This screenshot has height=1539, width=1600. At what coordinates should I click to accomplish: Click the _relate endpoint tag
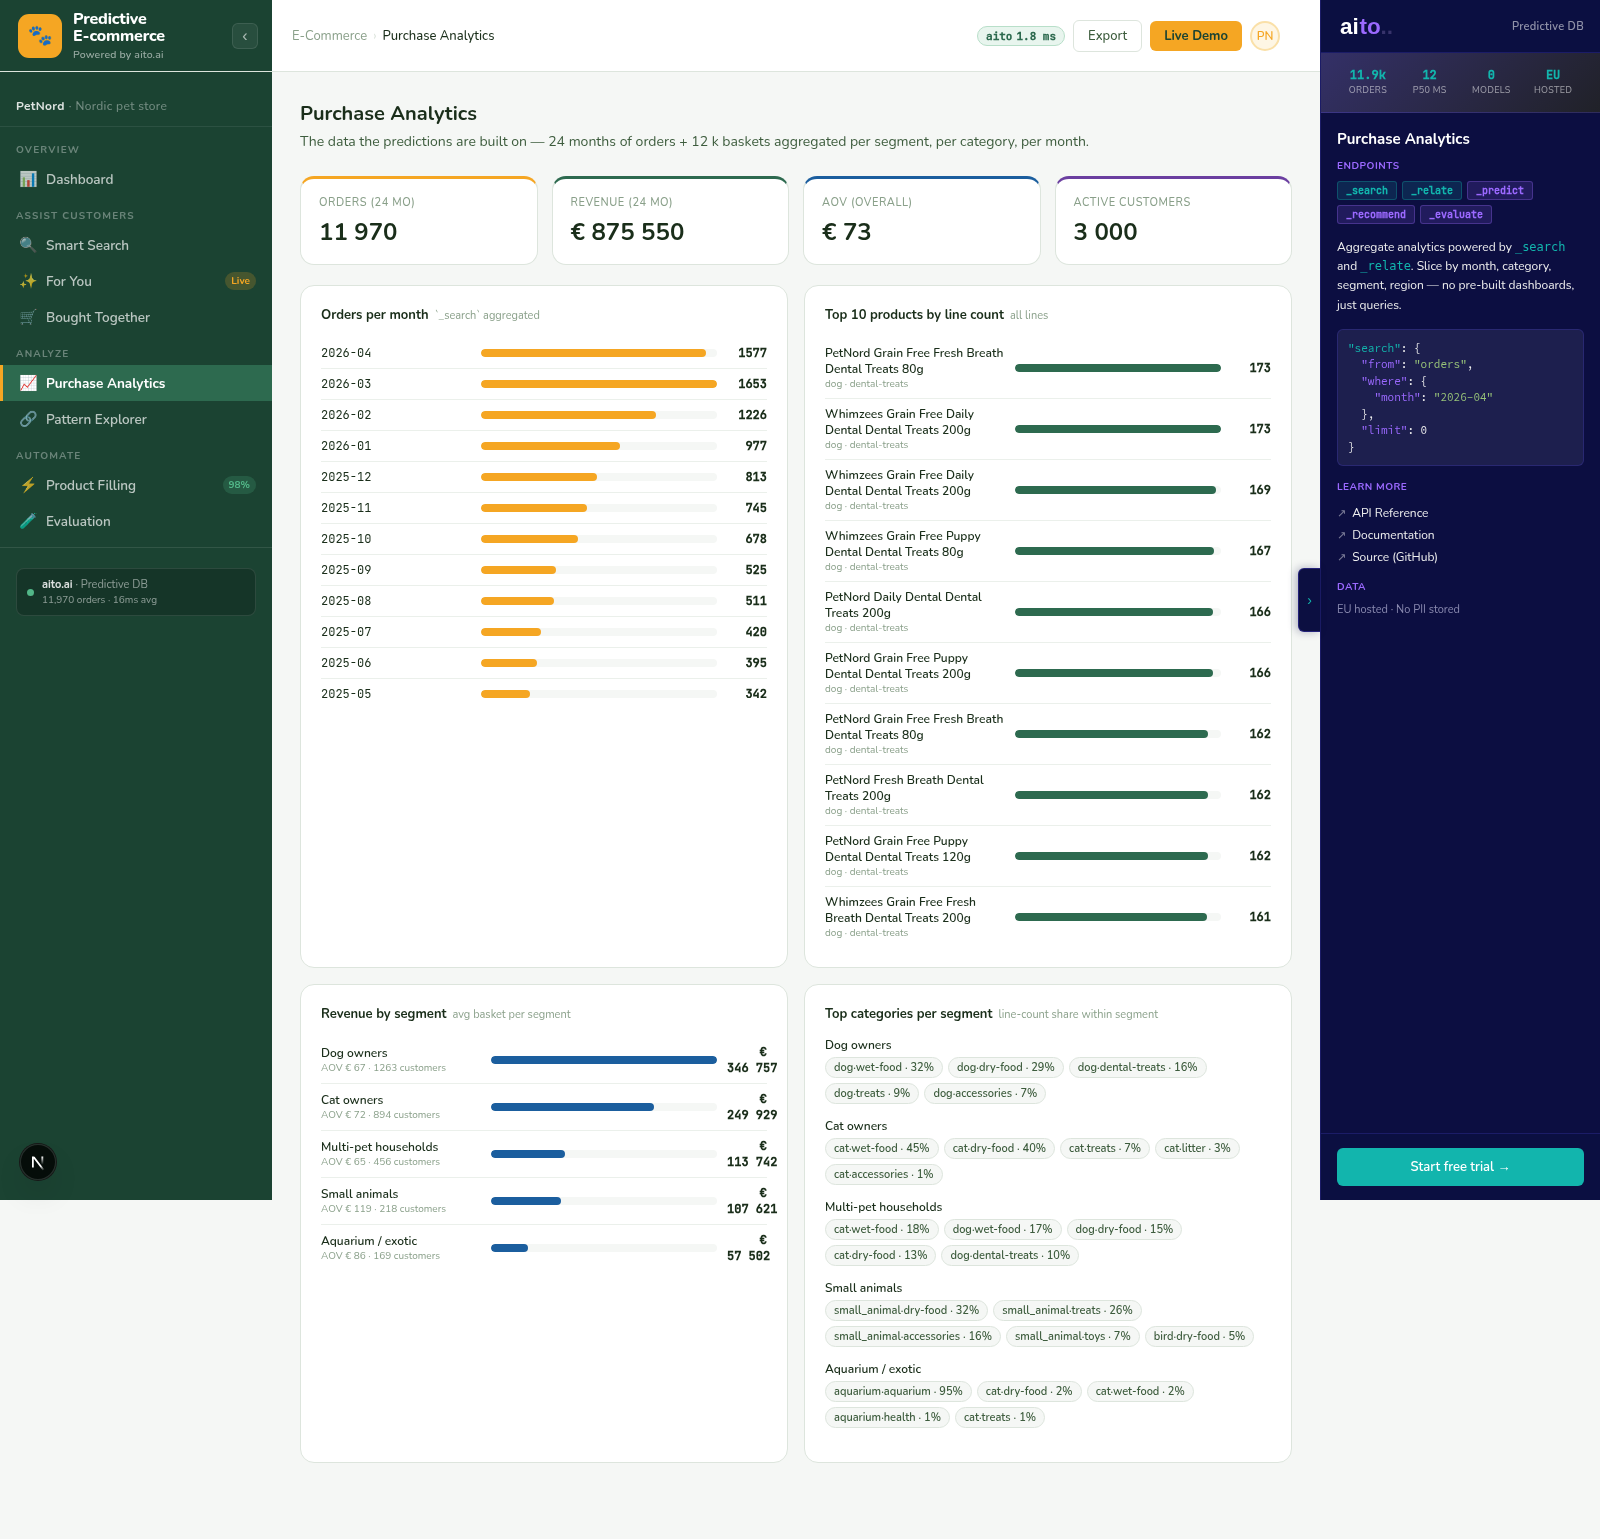[1432, 190]
